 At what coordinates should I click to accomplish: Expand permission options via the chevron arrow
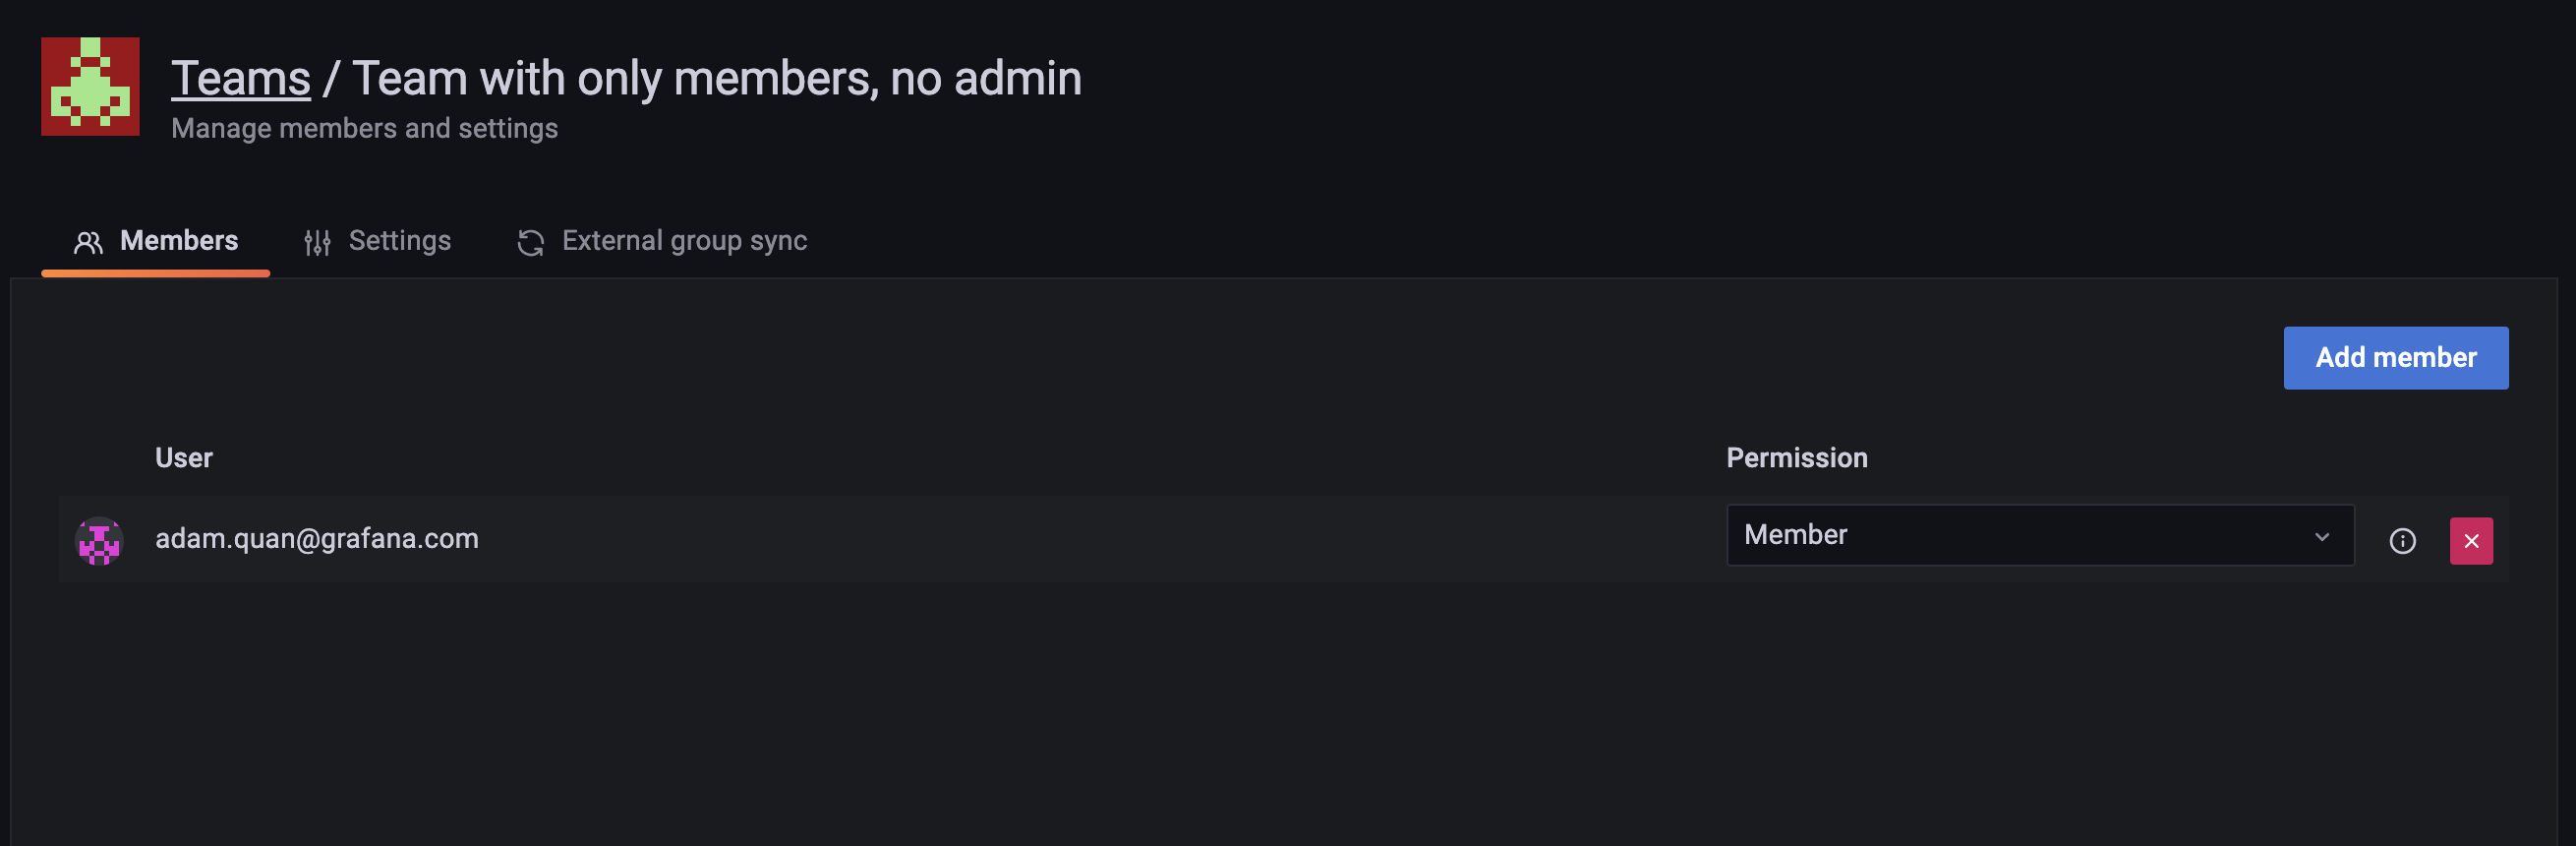(x=2322, y=537)
